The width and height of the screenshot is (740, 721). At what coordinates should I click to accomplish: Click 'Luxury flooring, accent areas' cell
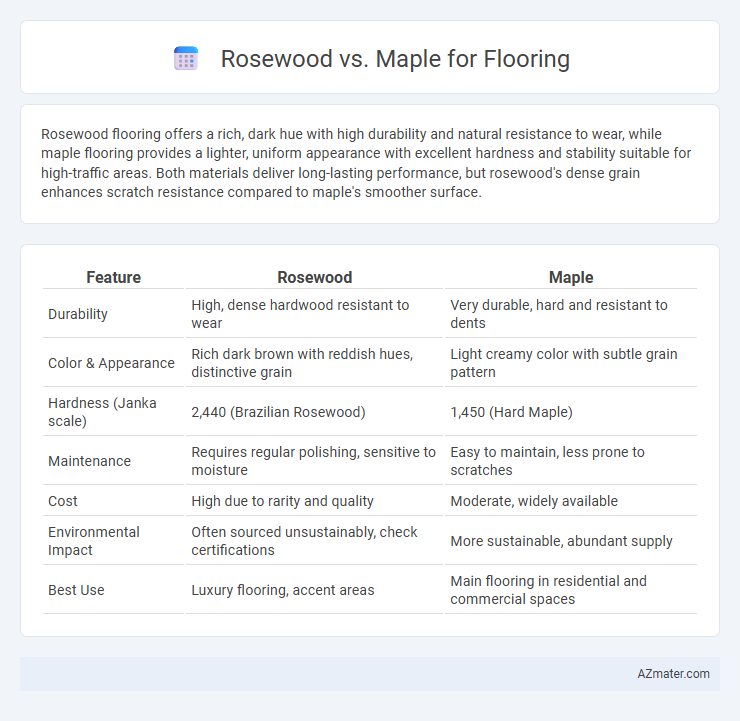[x=283, y=590]
